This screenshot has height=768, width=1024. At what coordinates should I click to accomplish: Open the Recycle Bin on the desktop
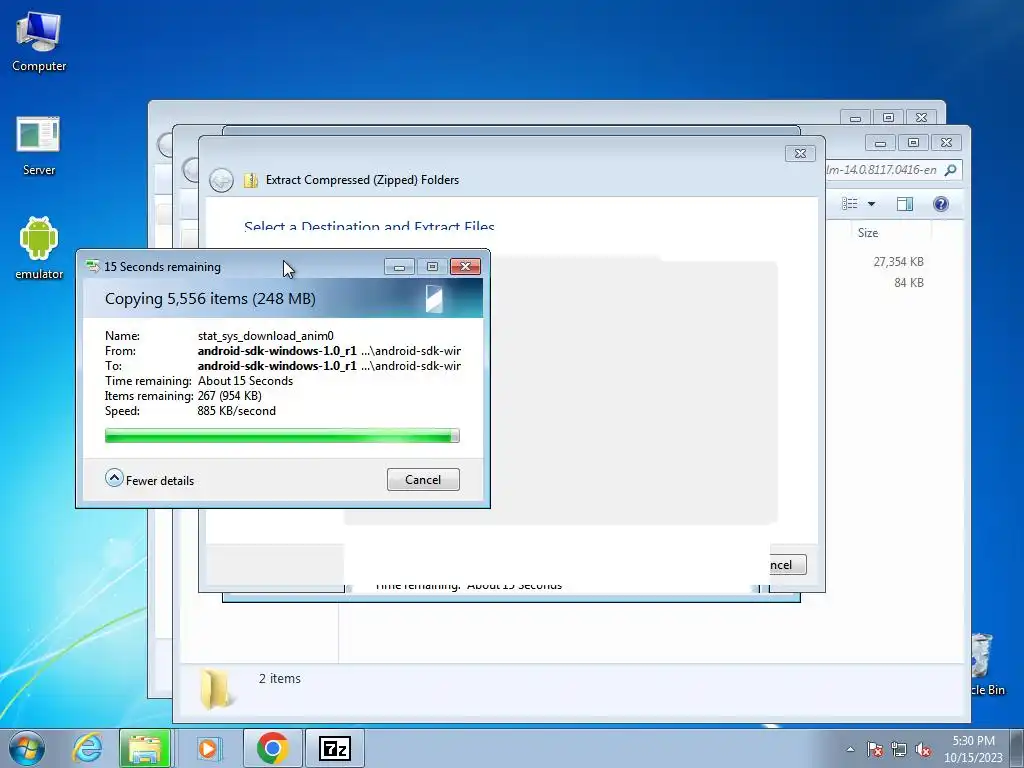987,665
